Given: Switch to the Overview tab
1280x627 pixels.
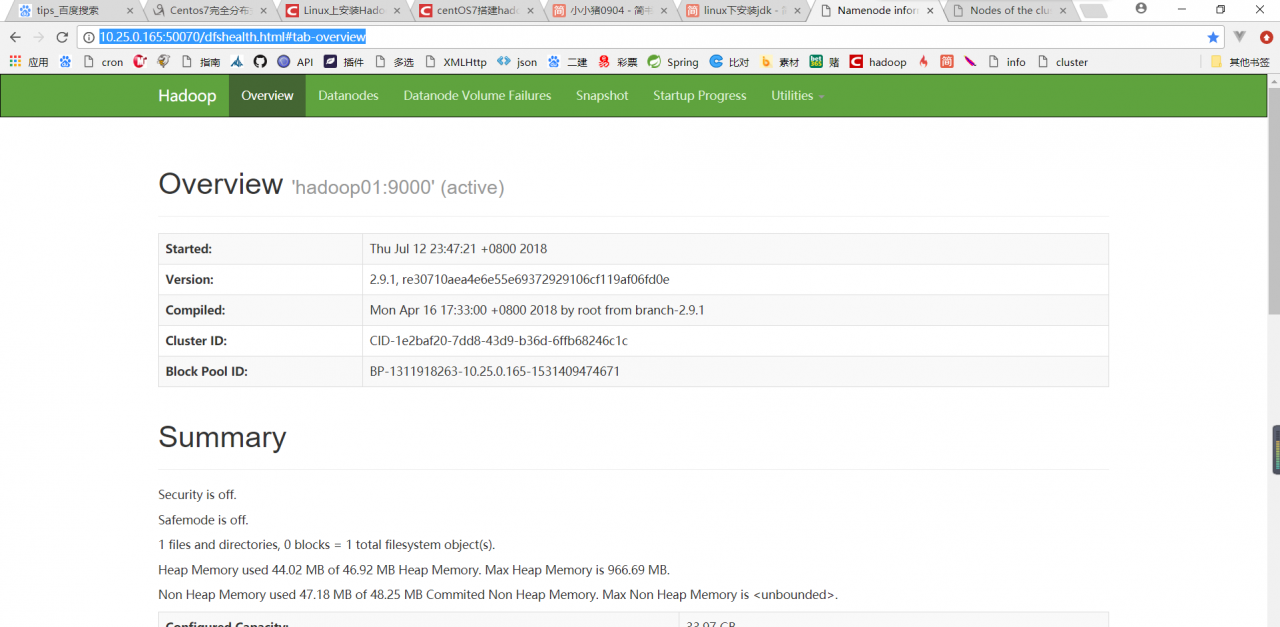Looking at the screenshot, I should 267,96.
